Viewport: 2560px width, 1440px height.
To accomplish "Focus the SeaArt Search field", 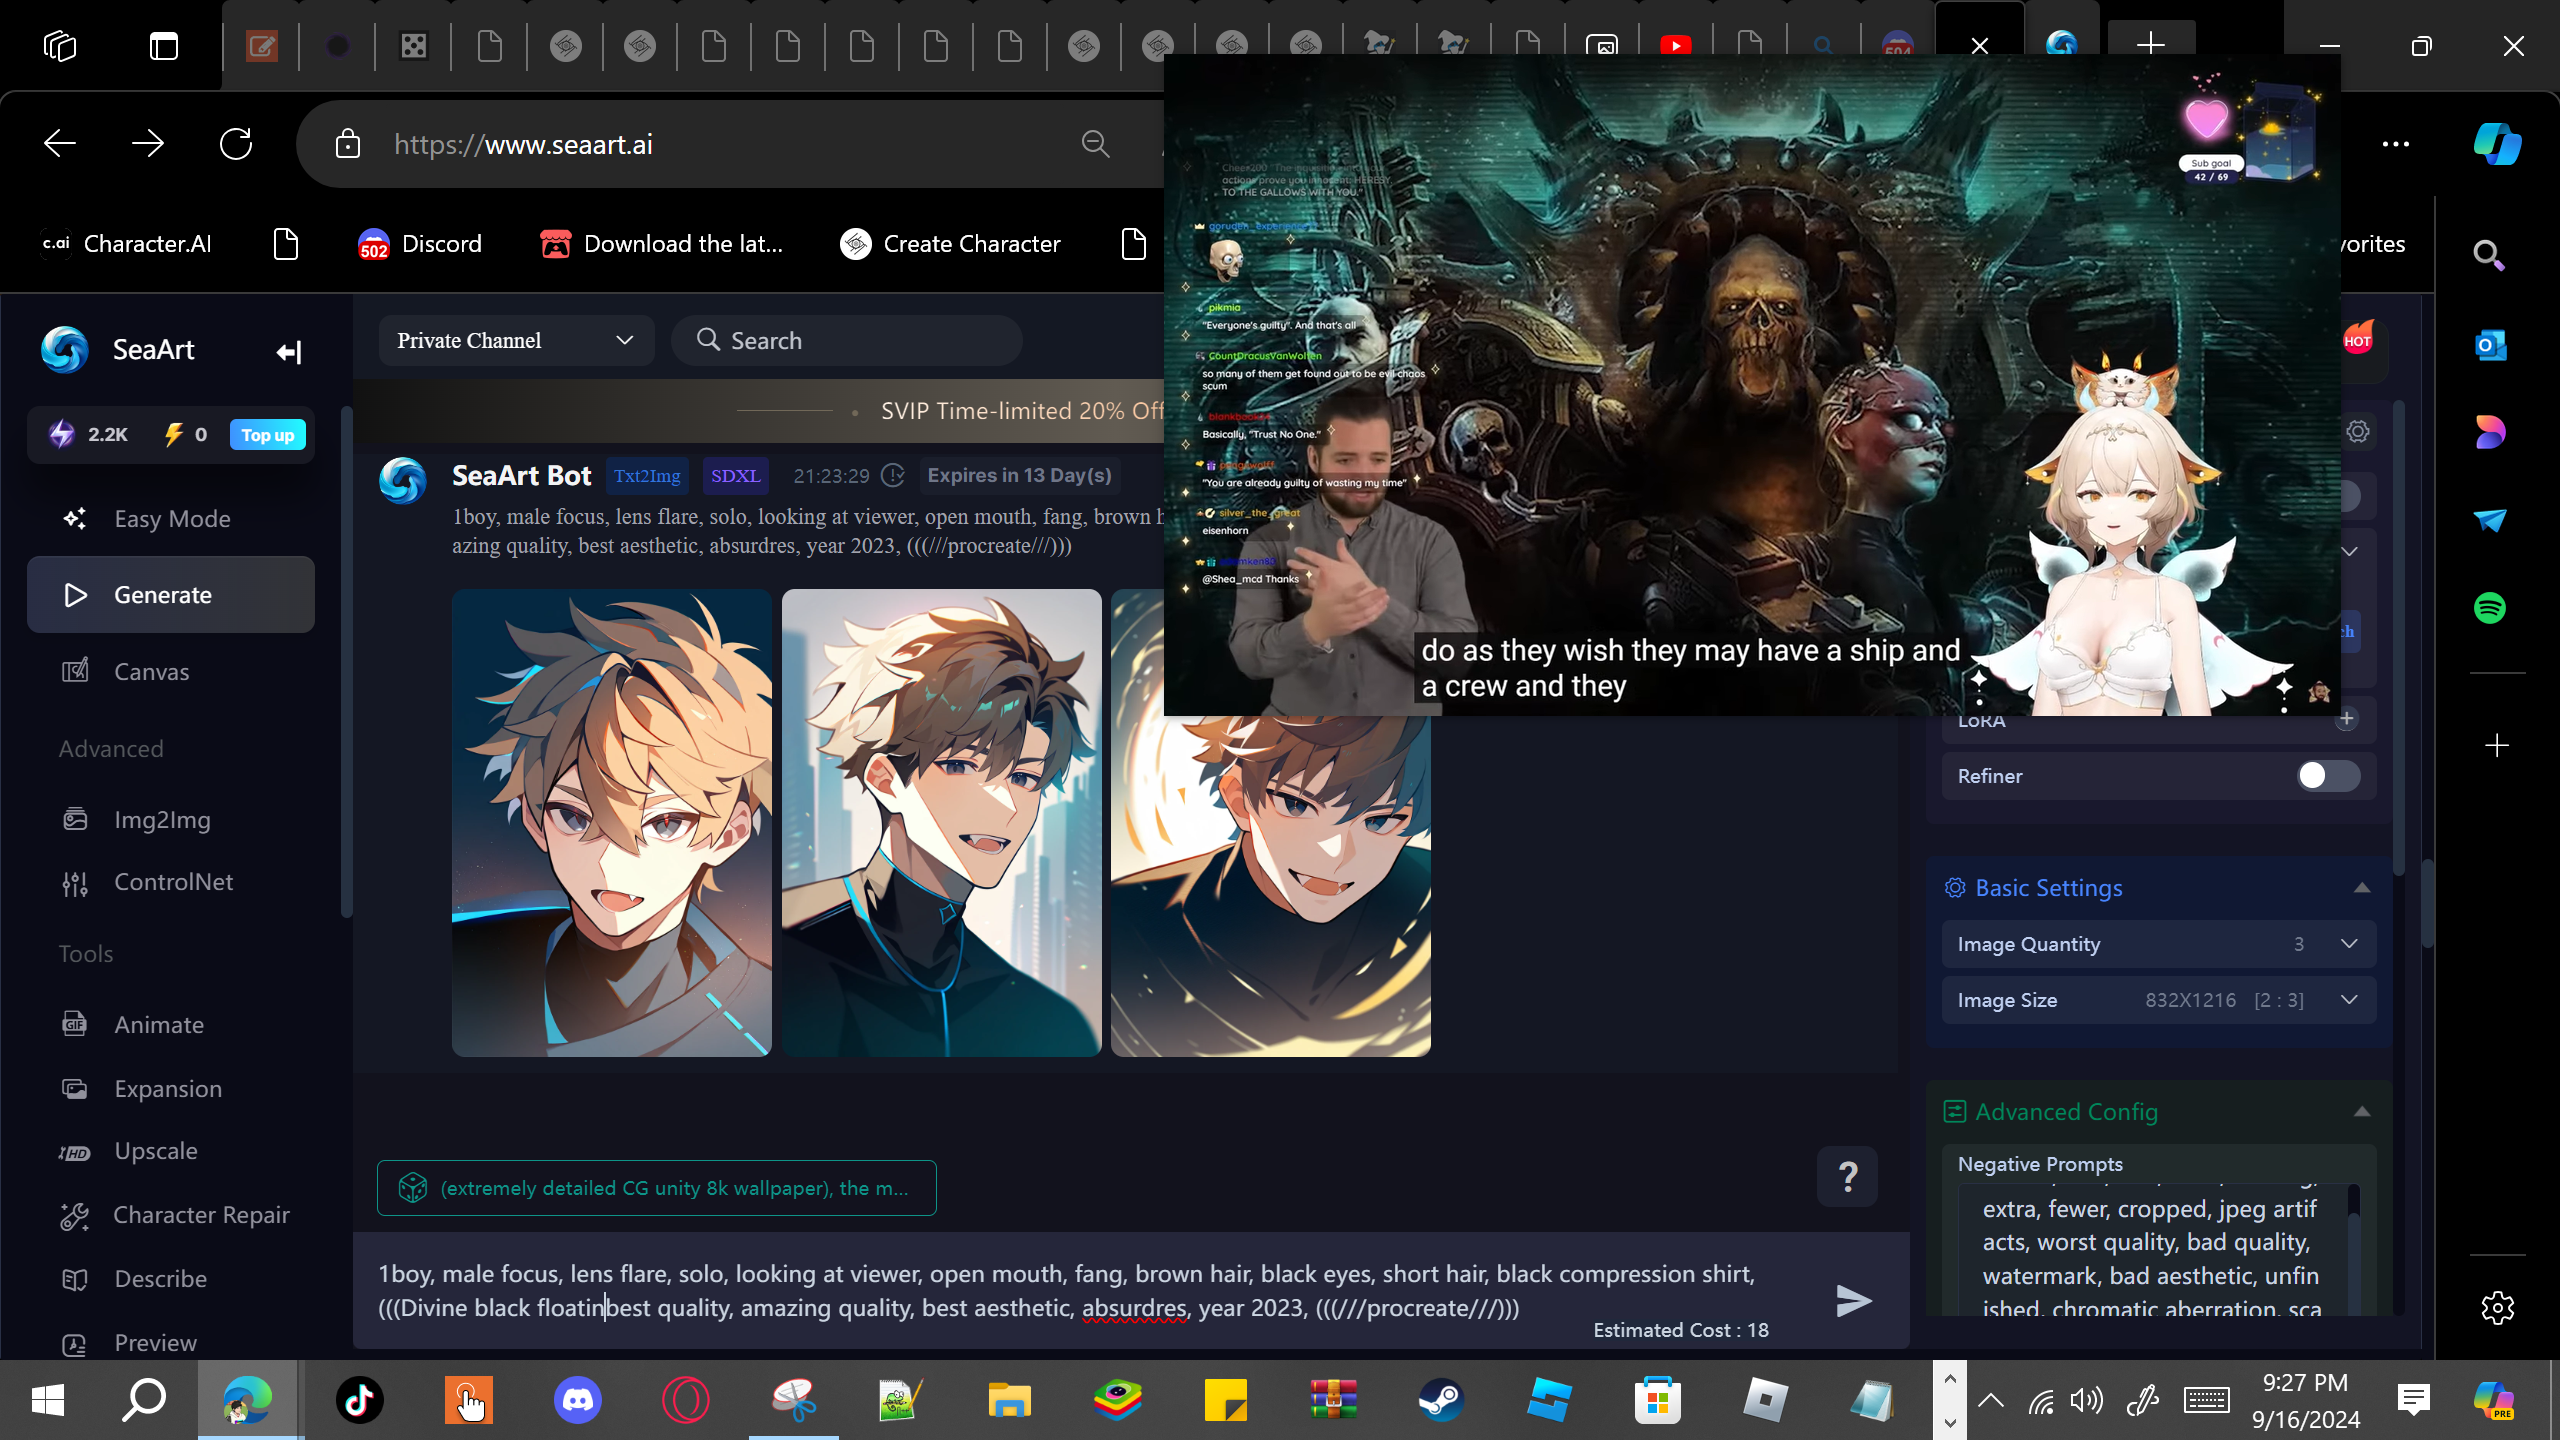I will [x=847, y=341].
